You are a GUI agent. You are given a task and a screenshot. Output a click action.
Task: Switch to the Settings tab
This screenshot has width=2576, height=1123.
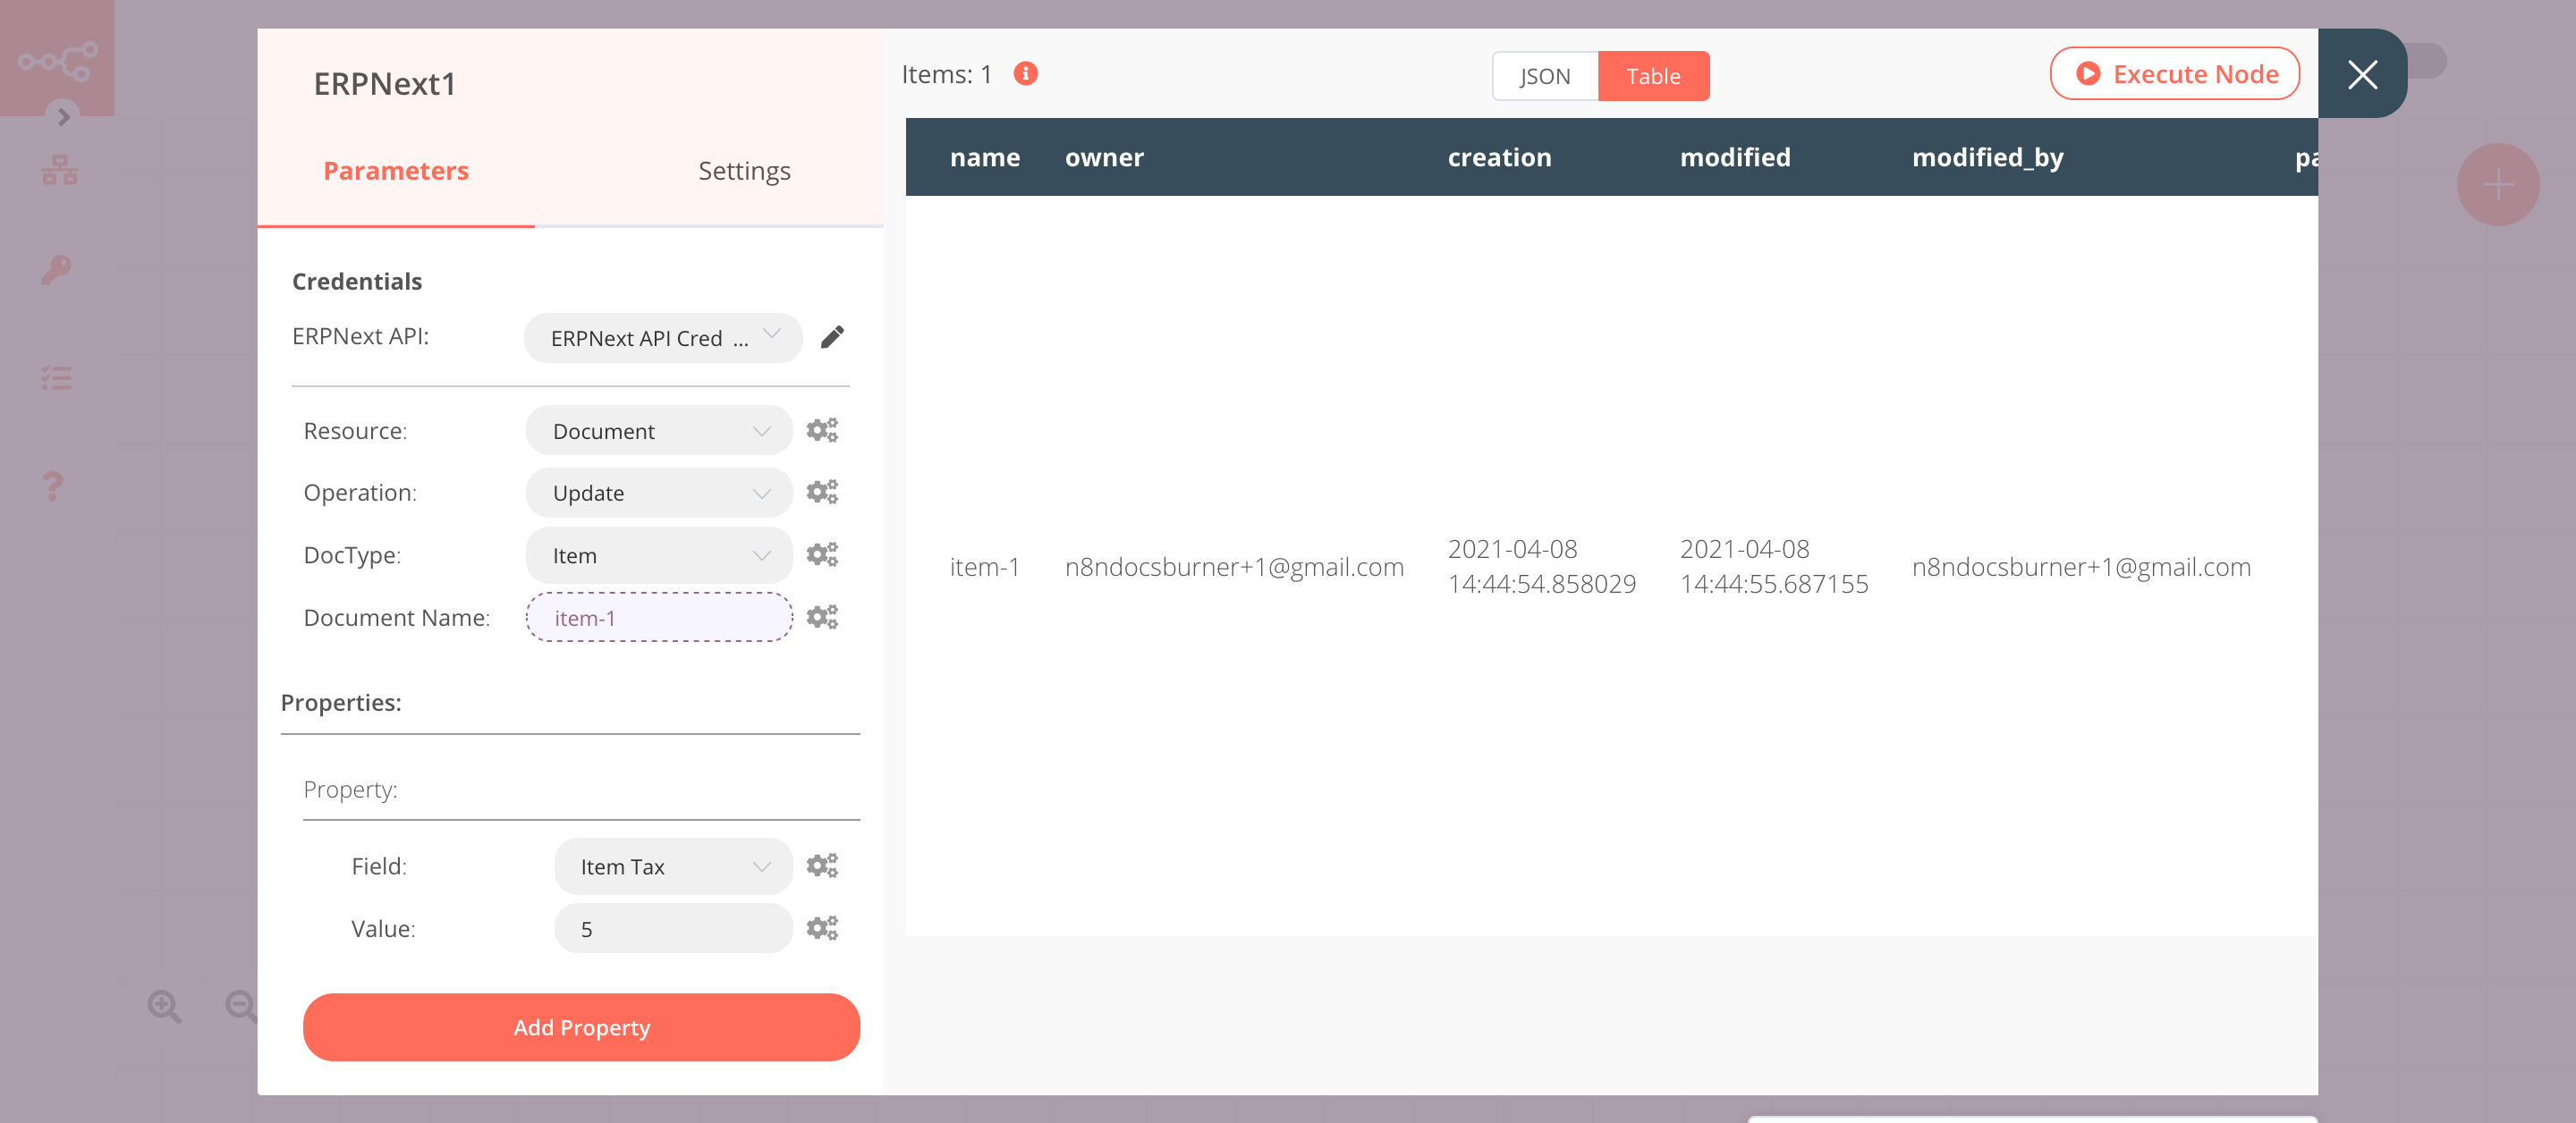[742, 169]
